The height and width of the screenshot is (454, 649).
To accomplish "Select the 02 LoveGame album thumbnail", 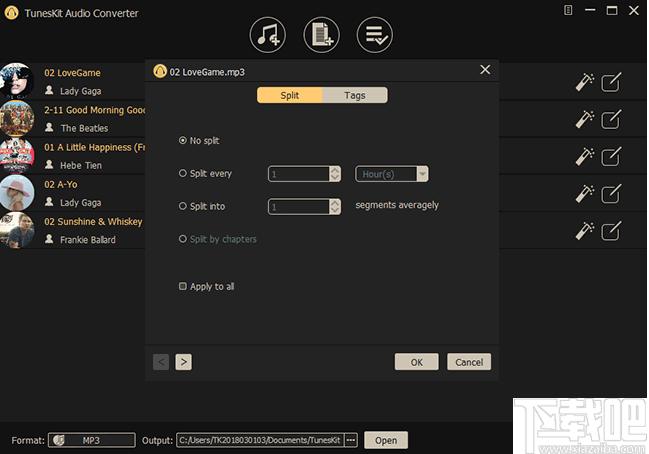I will (x=17, y=81).
